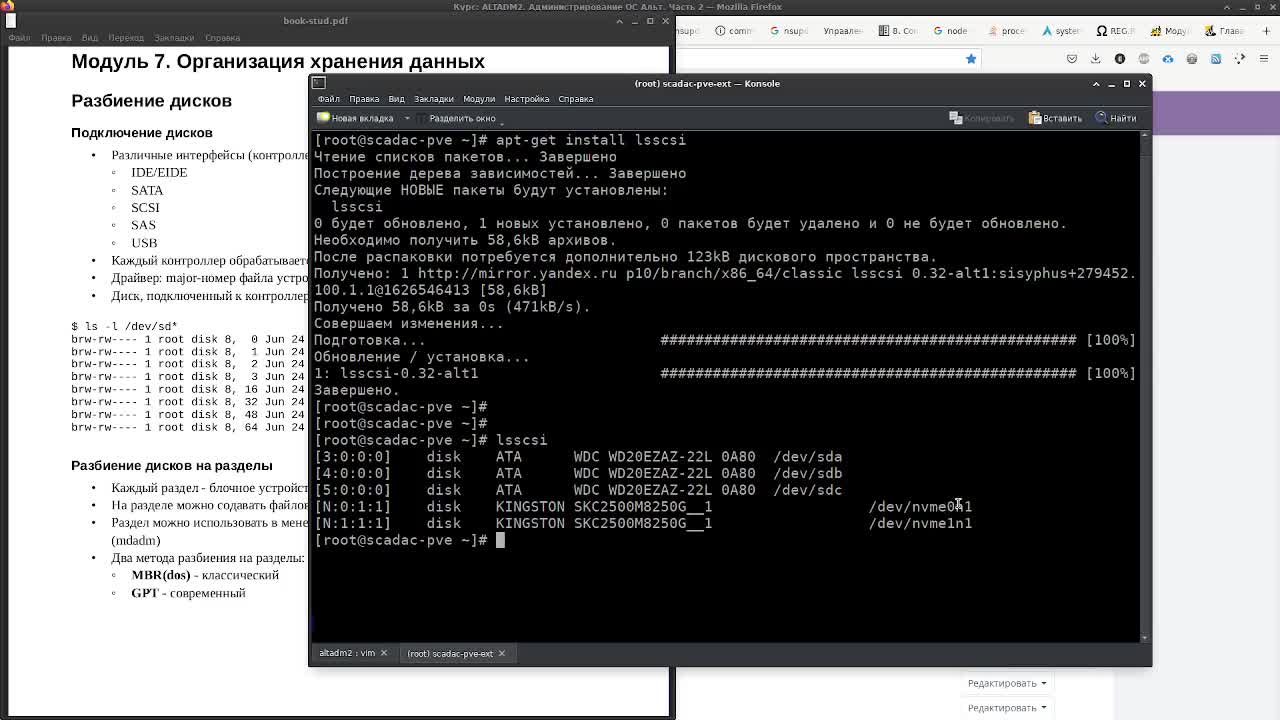The image size is (1280, 720).
Task: Close the (root) scadac-pve-ext tab
Action: point(502,653)
